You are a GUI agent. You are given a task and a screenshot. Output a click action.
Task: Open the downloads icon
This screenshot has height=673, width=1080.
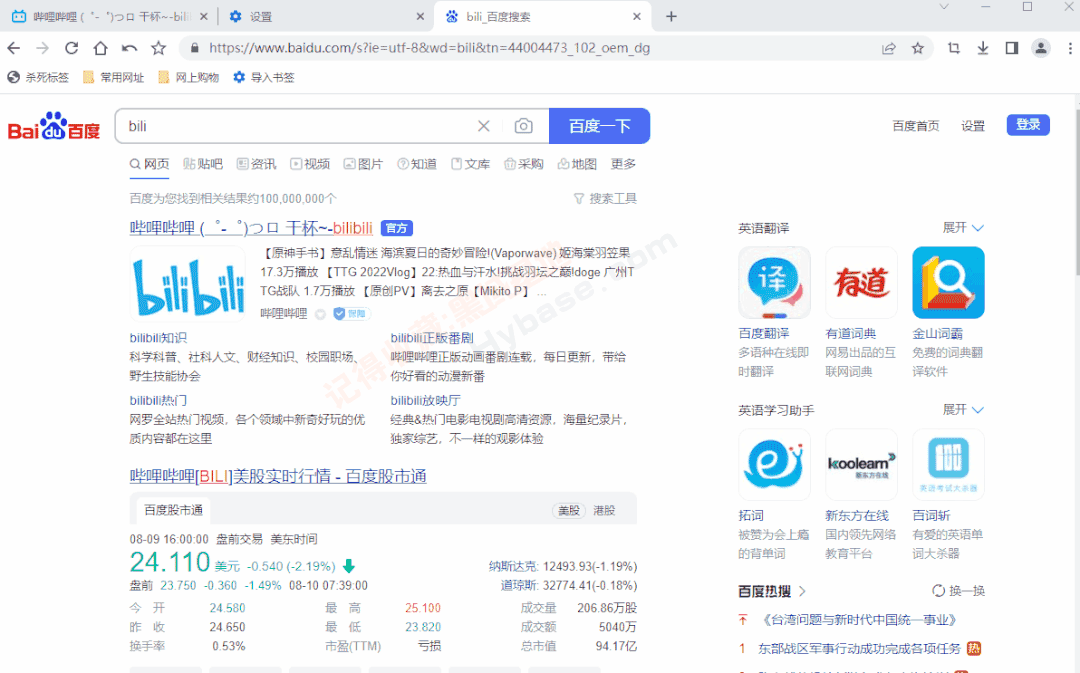tap(983, 48)
